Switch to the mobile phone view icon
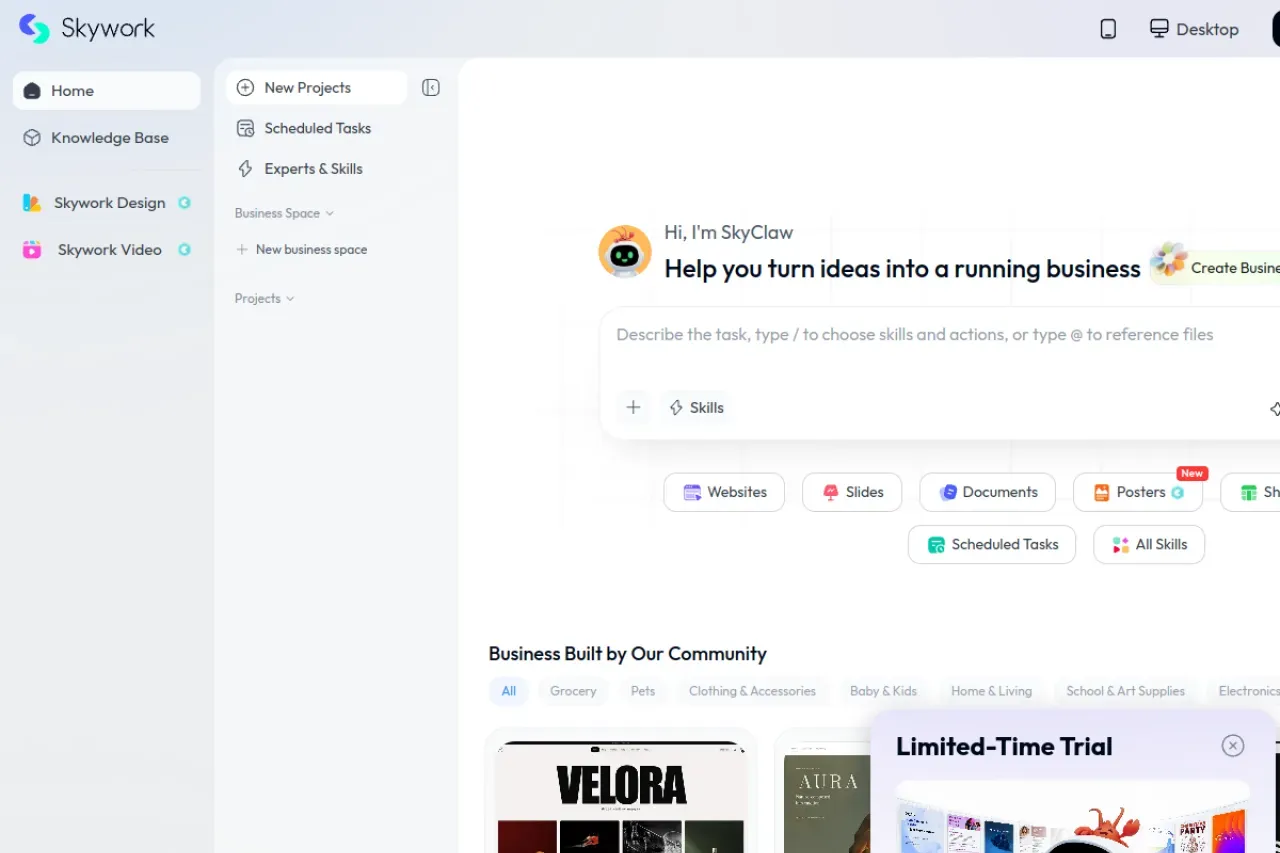The height and width of the screenshot is (853, 1280). pyautogui.click(x=1108, y=29)
